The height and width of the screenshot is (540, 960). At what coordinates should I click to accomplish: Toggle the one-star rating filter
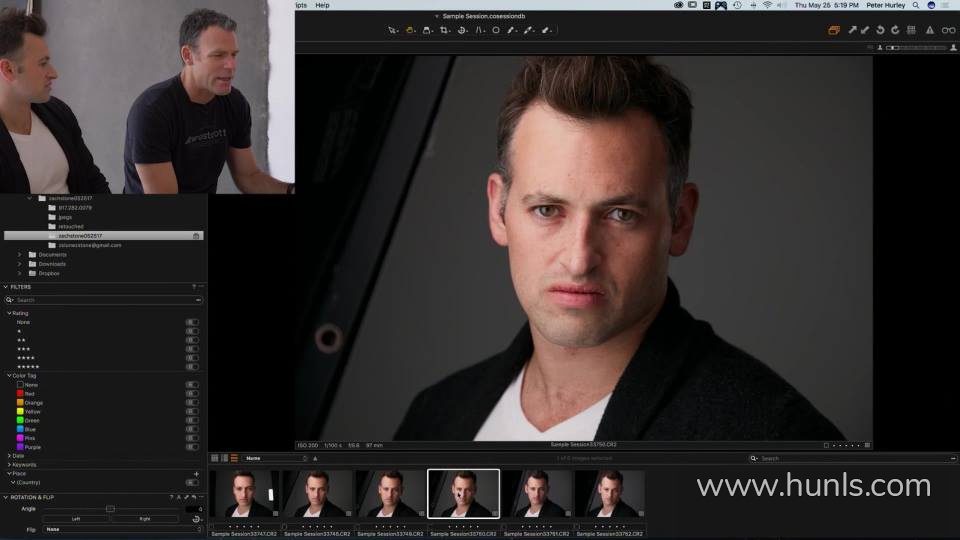click(192, 331)
